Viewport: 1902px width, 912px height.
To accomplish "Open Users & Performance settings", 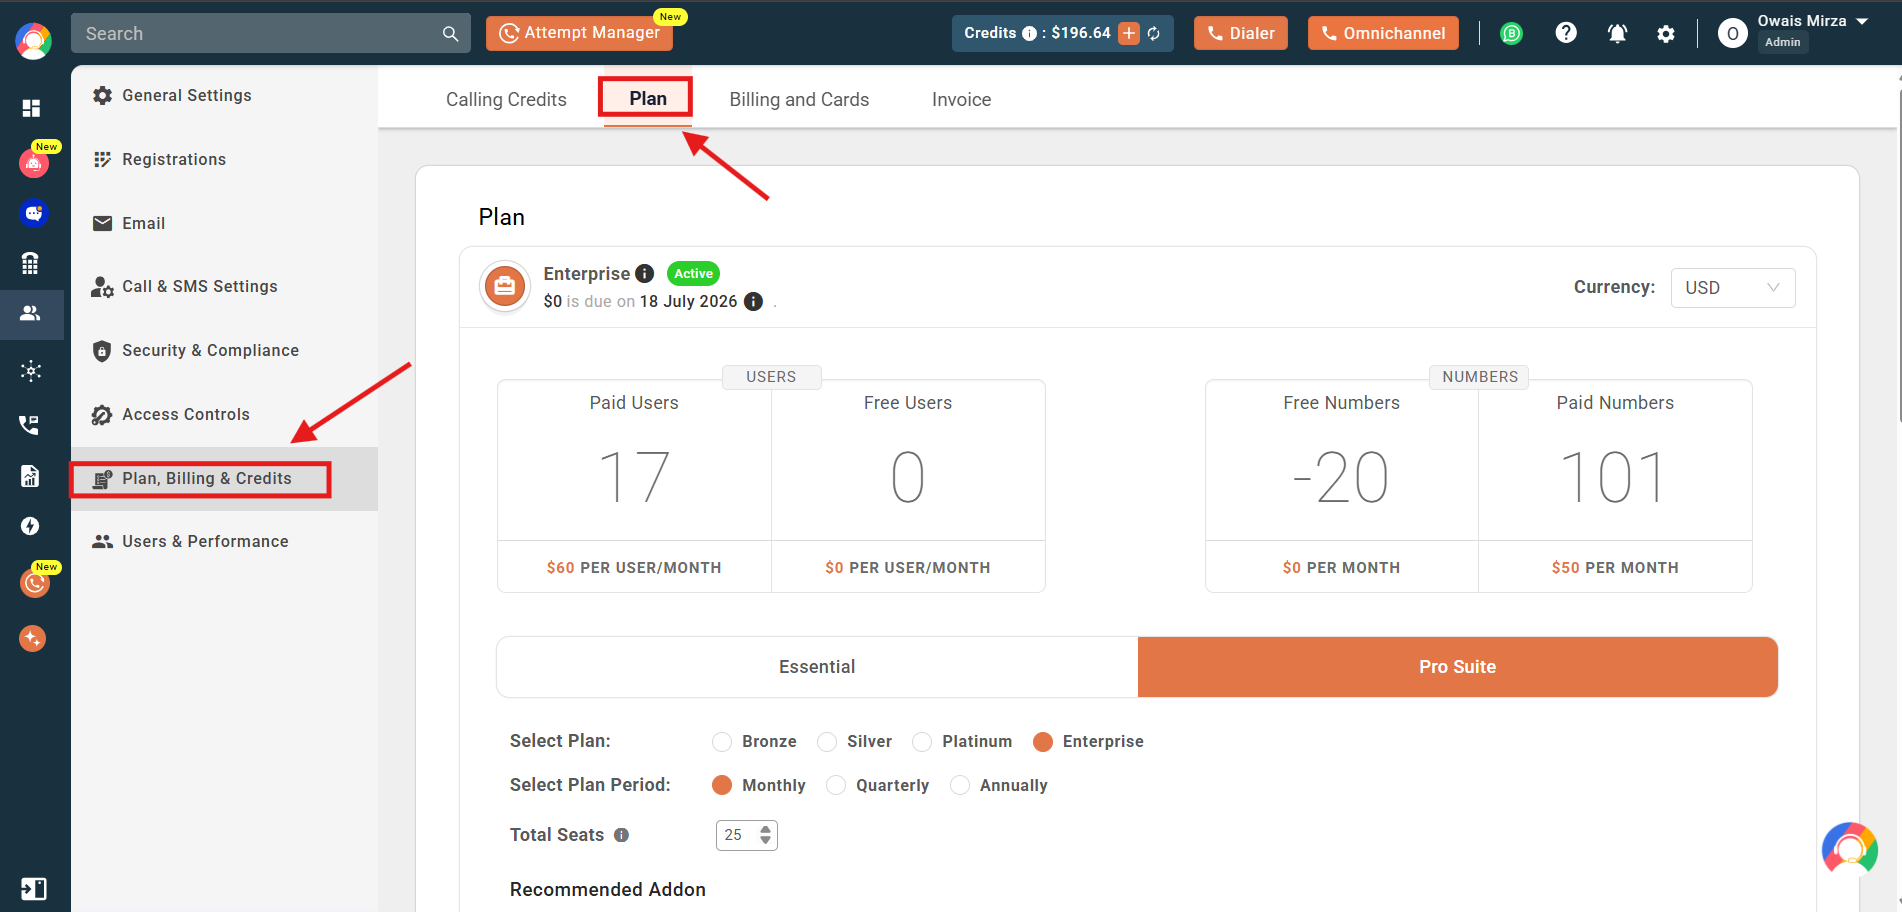I will [224, 541].
